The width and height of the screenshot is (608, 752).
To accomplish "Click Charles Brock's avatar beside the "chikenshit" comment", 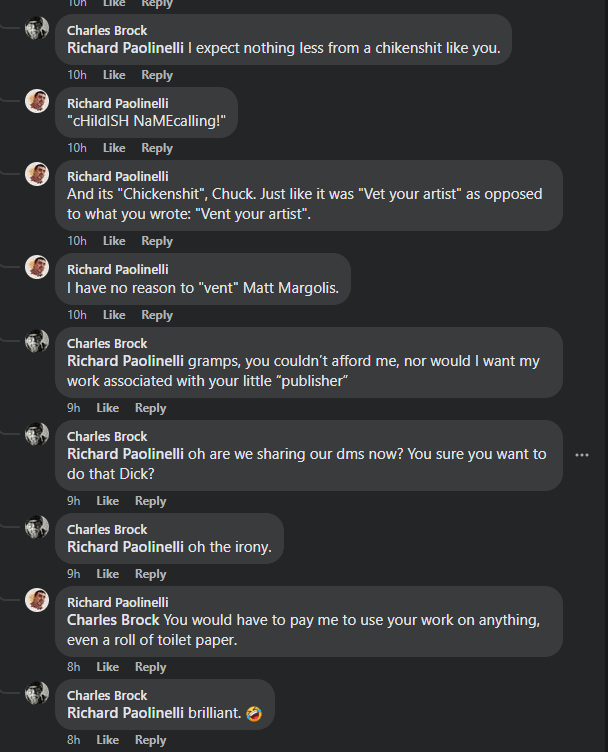I will [37, 28].
